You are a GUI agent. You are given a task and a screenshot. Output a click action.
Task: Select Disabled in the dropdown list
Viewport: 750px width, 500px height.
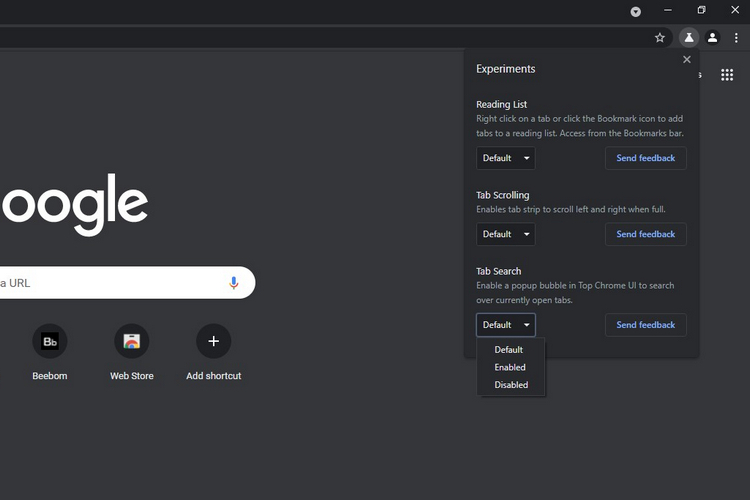[x=511, y=385]
